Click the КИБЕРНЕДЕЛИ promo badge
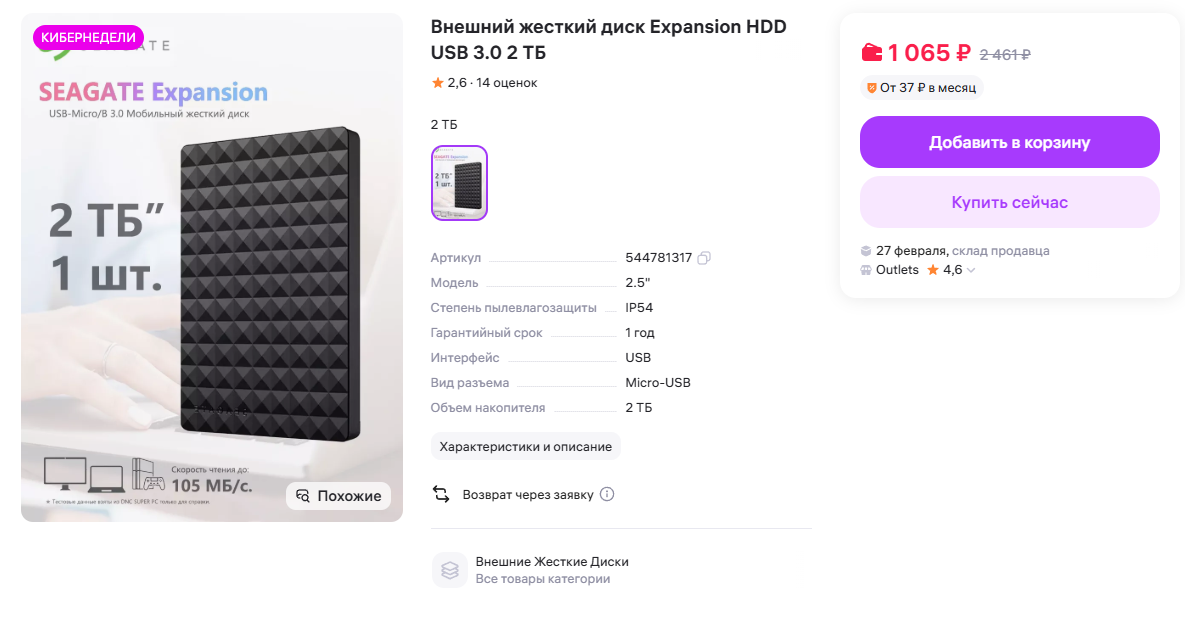The height and width of the screenshot is (626, 1185). (88, 37)
